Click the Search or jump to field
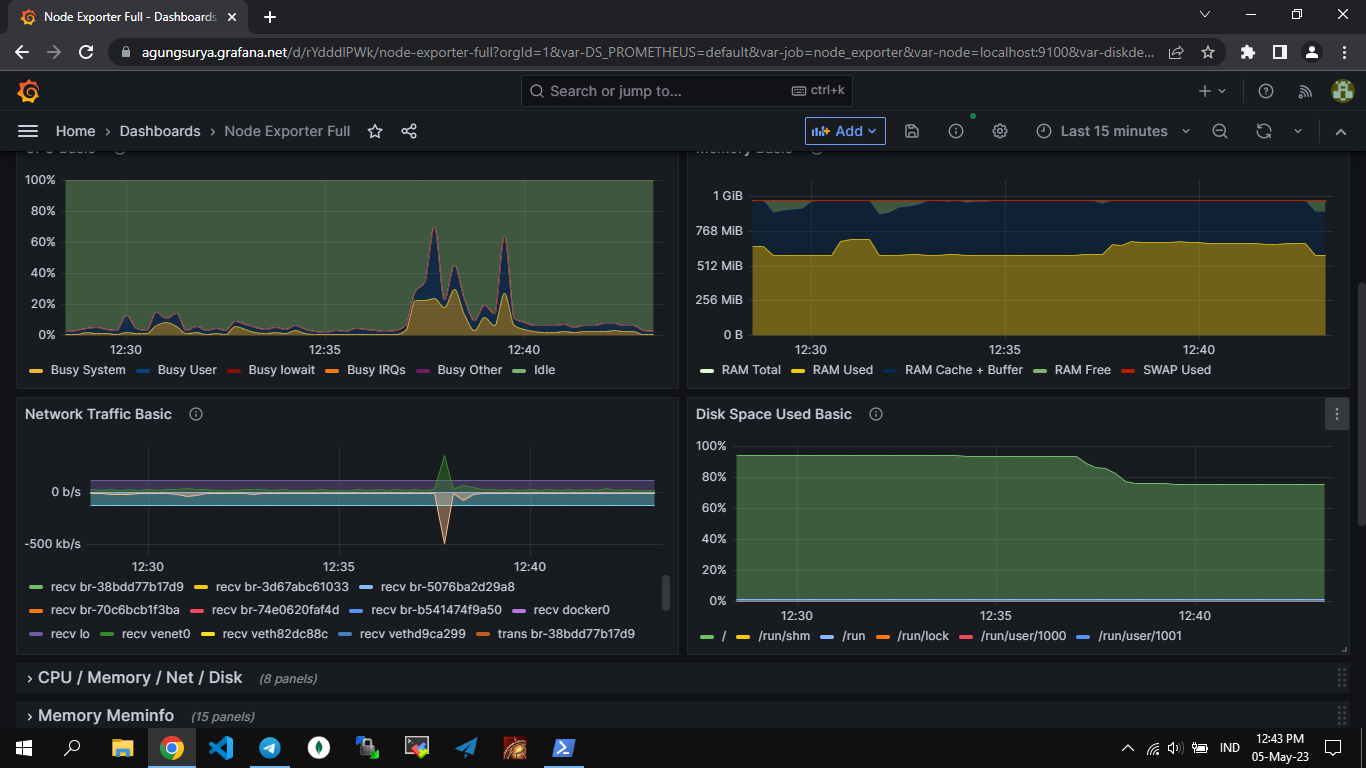 tap(686, 91)
